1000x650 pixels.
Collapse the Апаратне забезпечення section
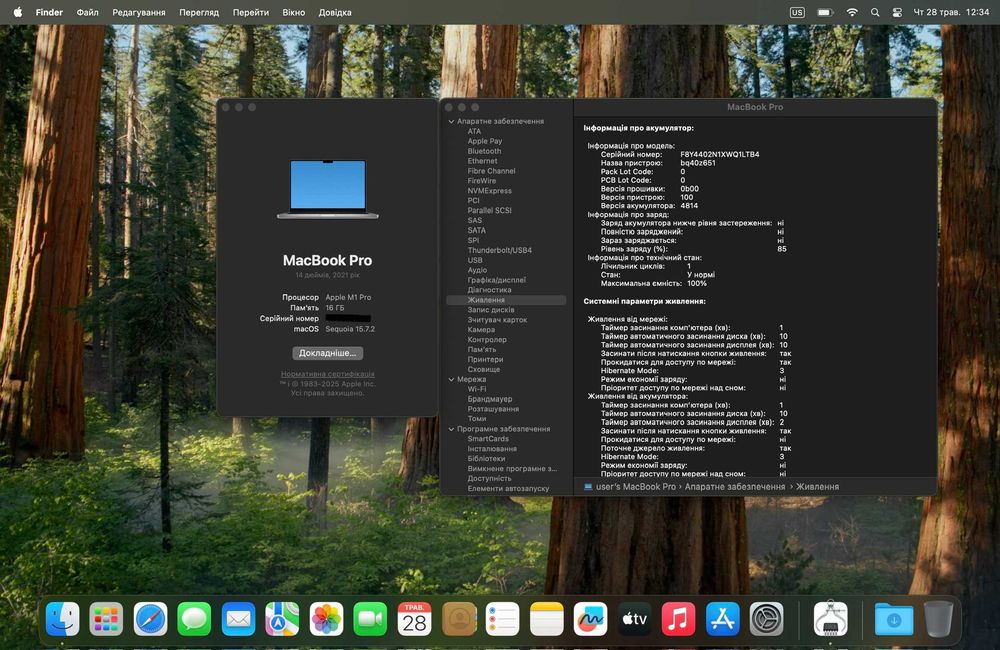coord(452,121)
